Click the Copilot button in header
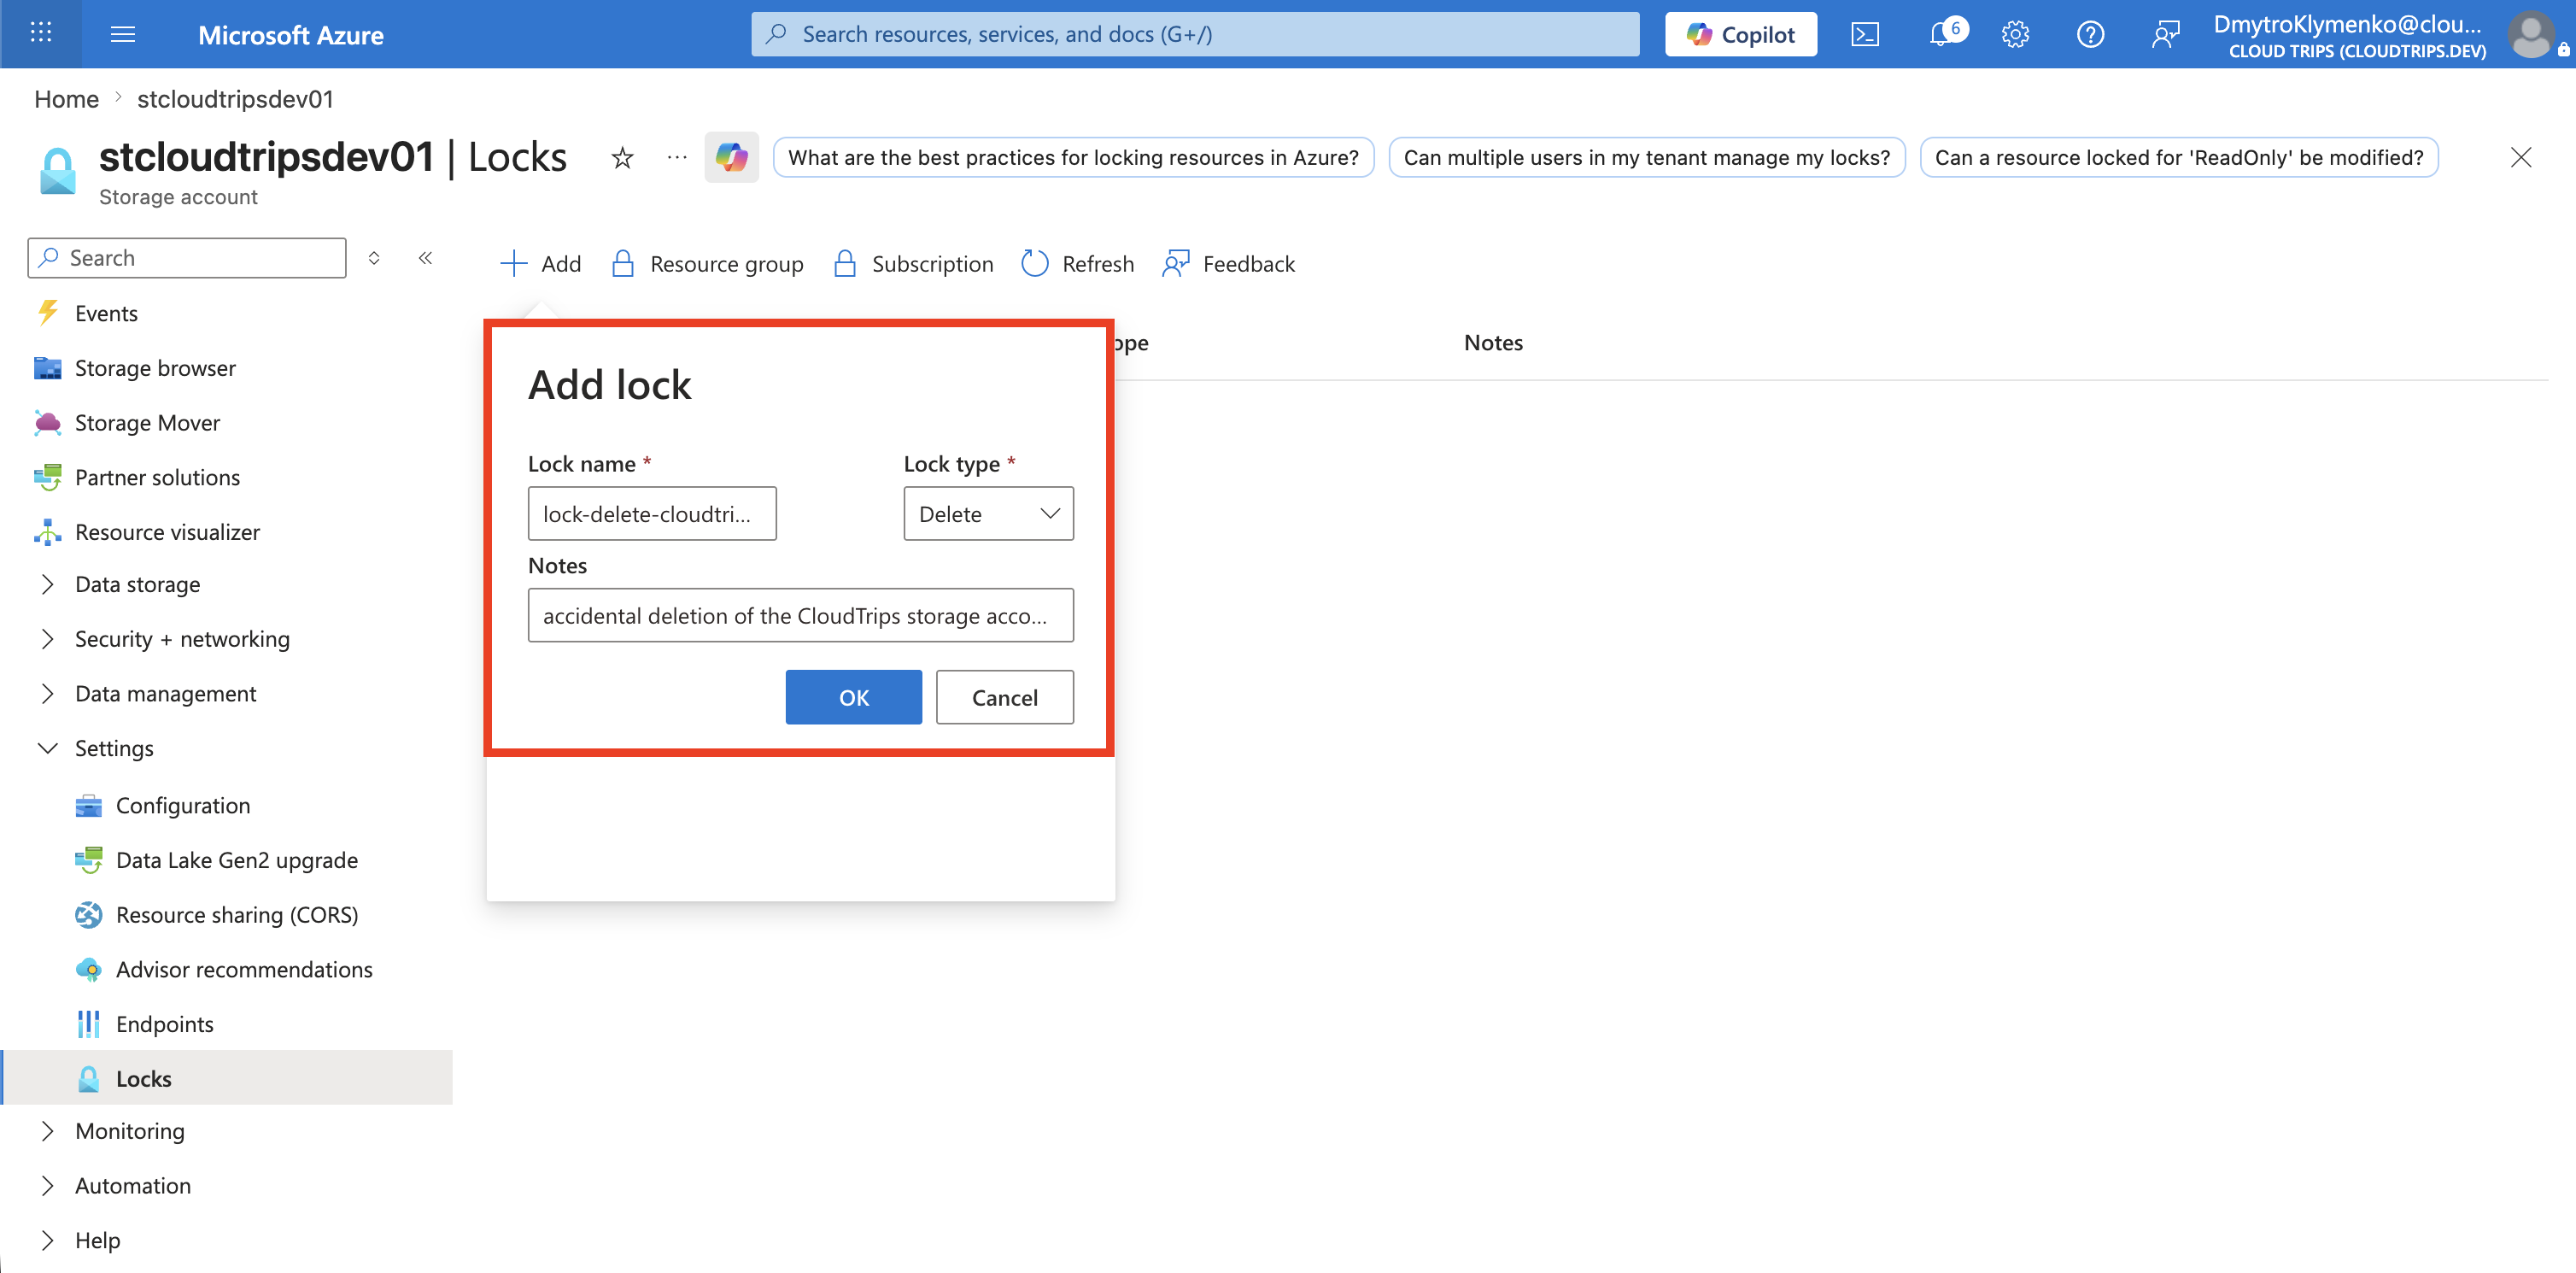The height and width of the screenshot is (1273, 2576). pyautogui.click(x=1740, y=34)
